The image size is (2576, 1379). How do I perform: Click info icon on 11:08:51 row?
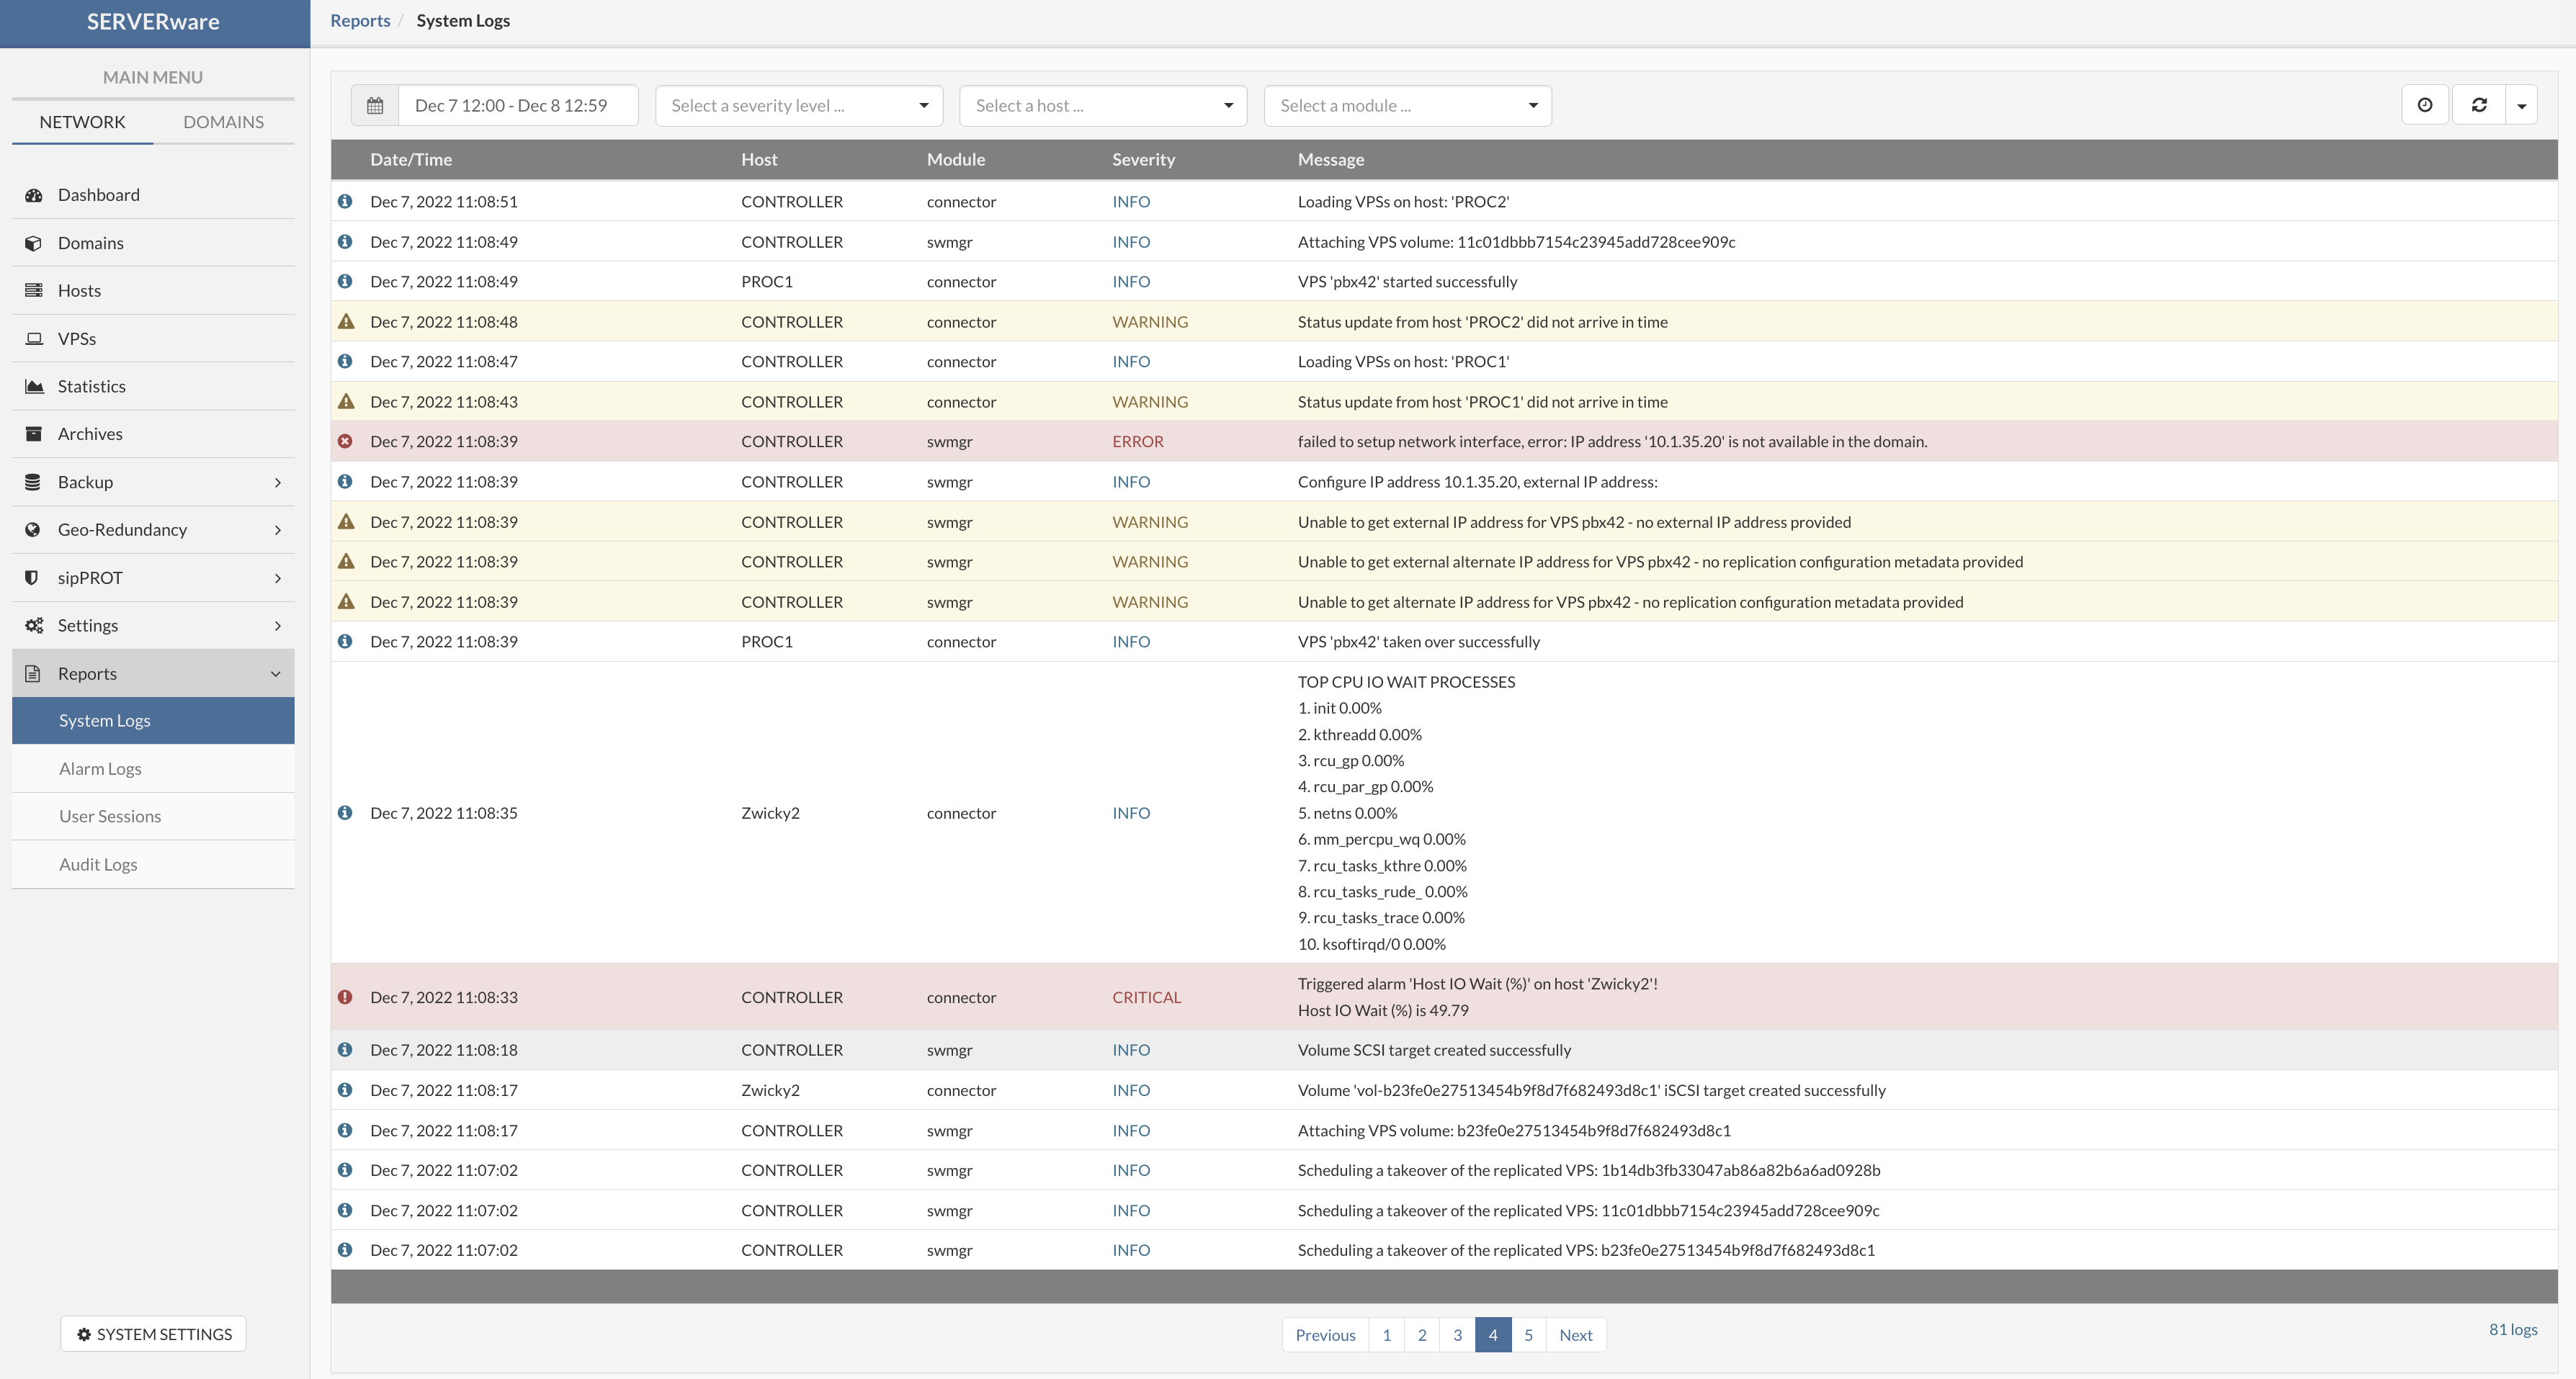345,201
